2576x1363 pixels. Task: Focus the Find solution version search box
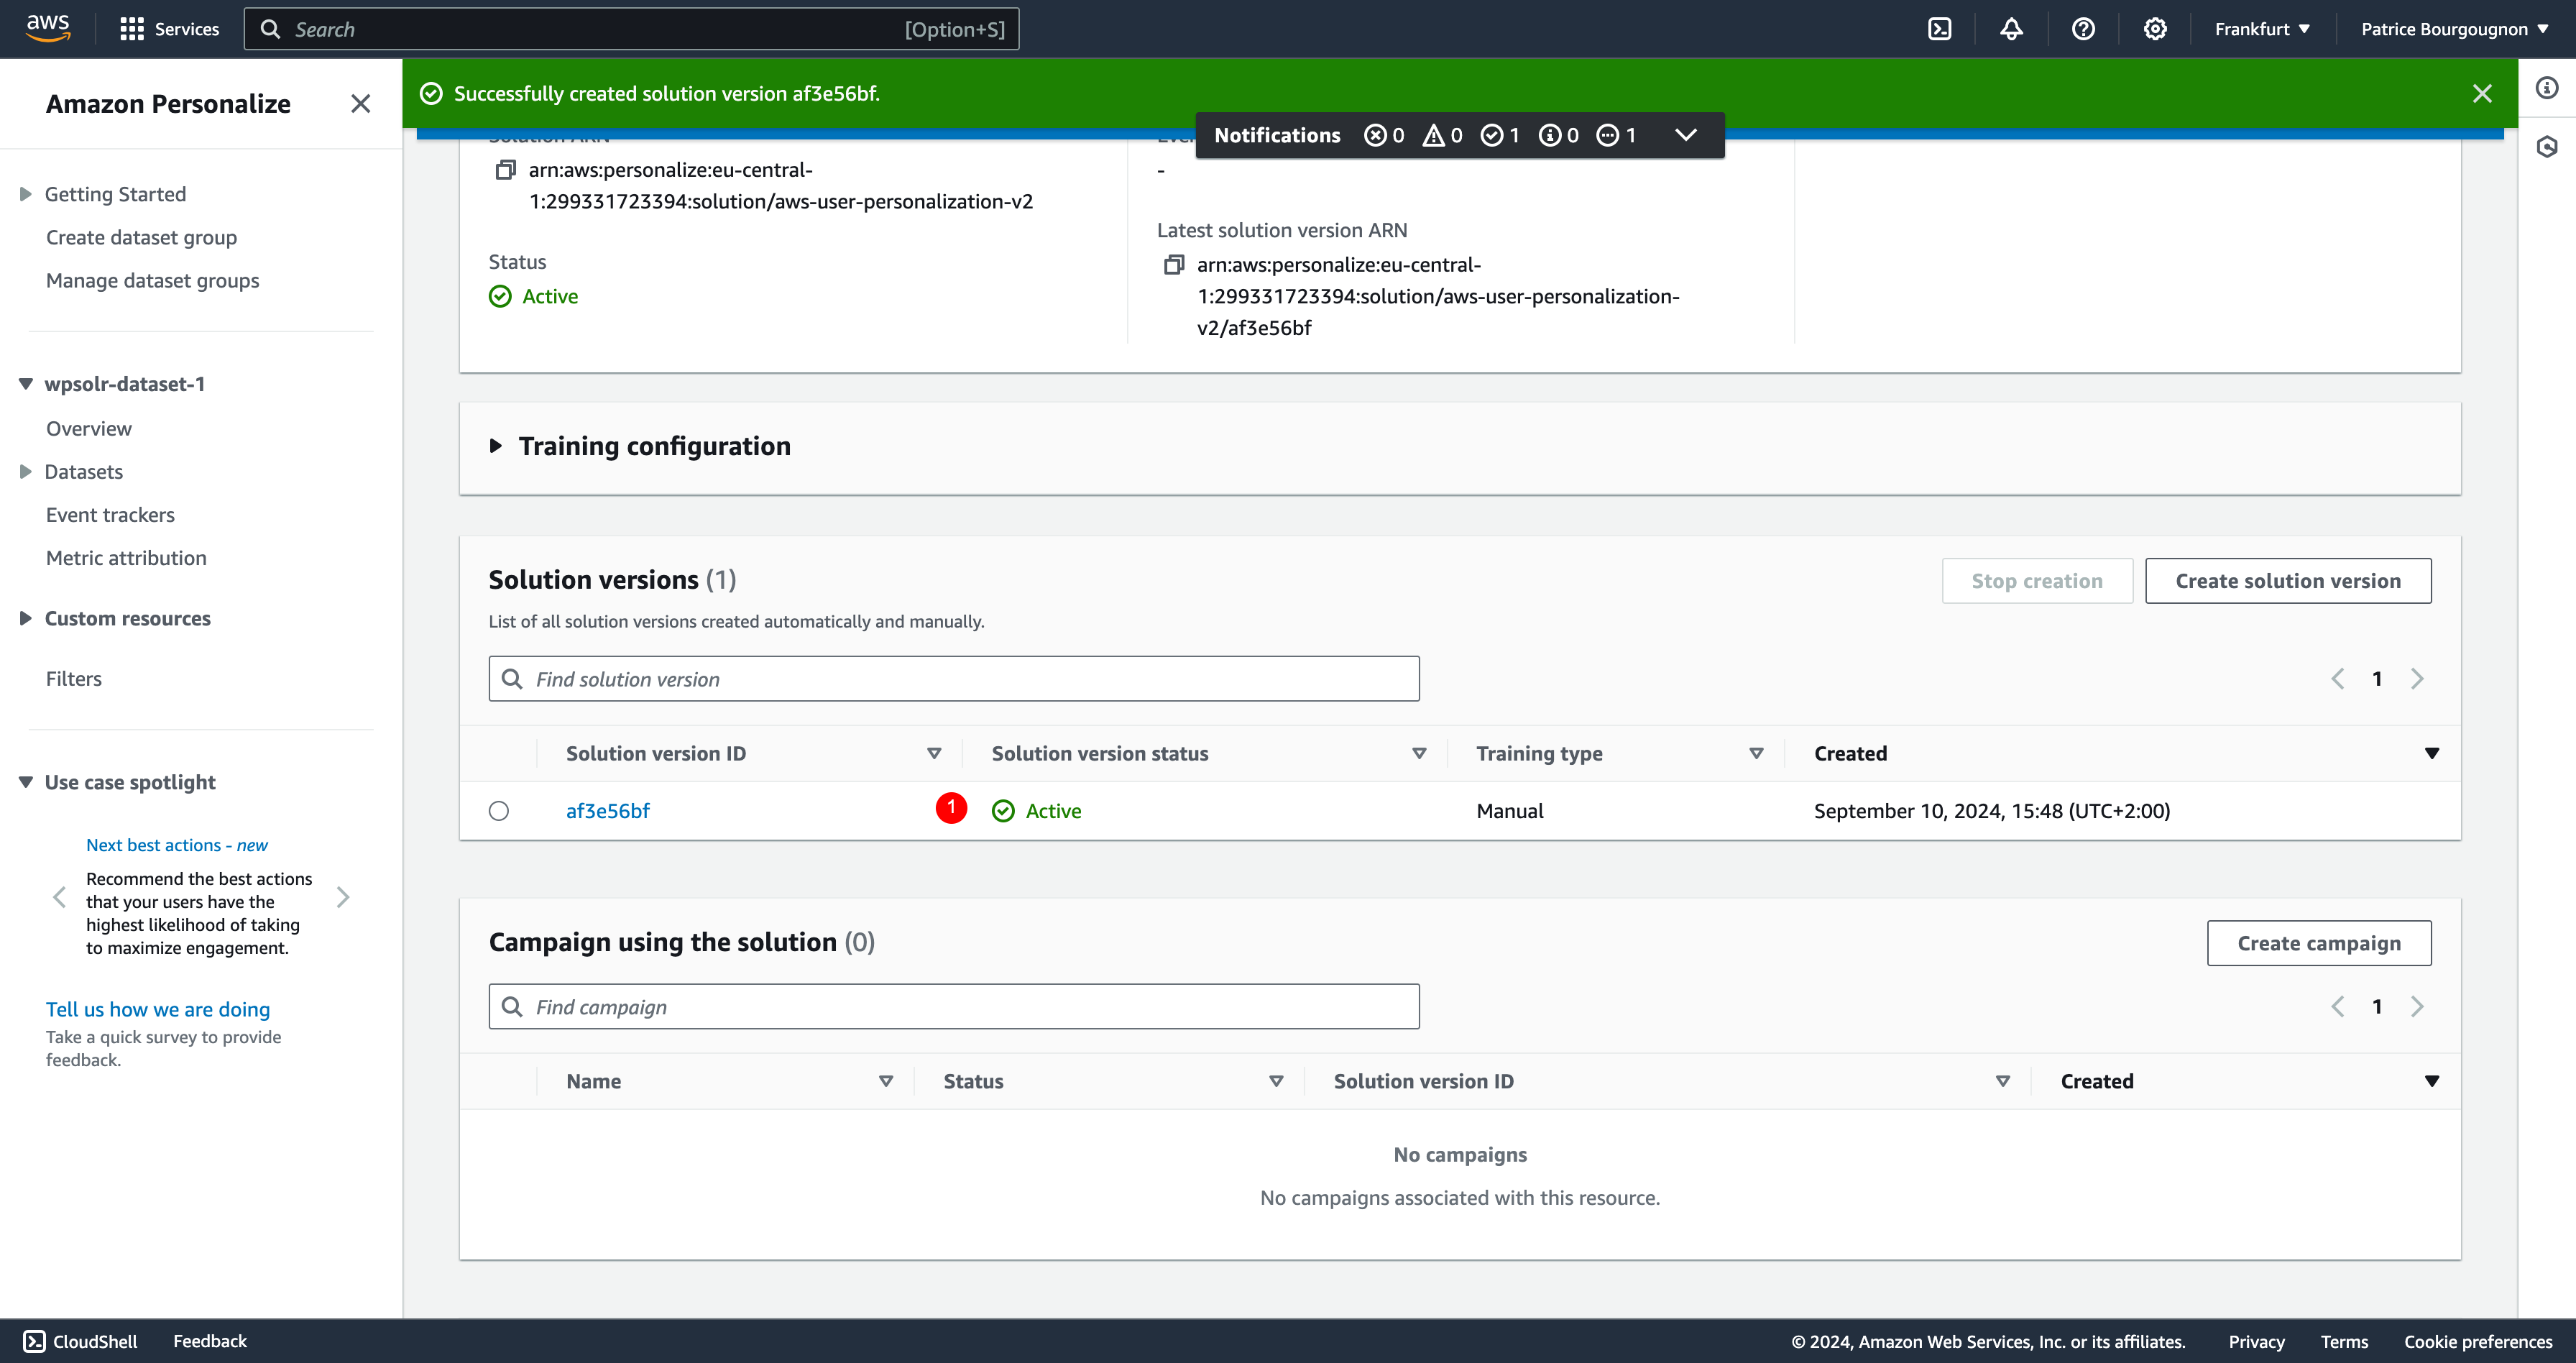(954, 679)
